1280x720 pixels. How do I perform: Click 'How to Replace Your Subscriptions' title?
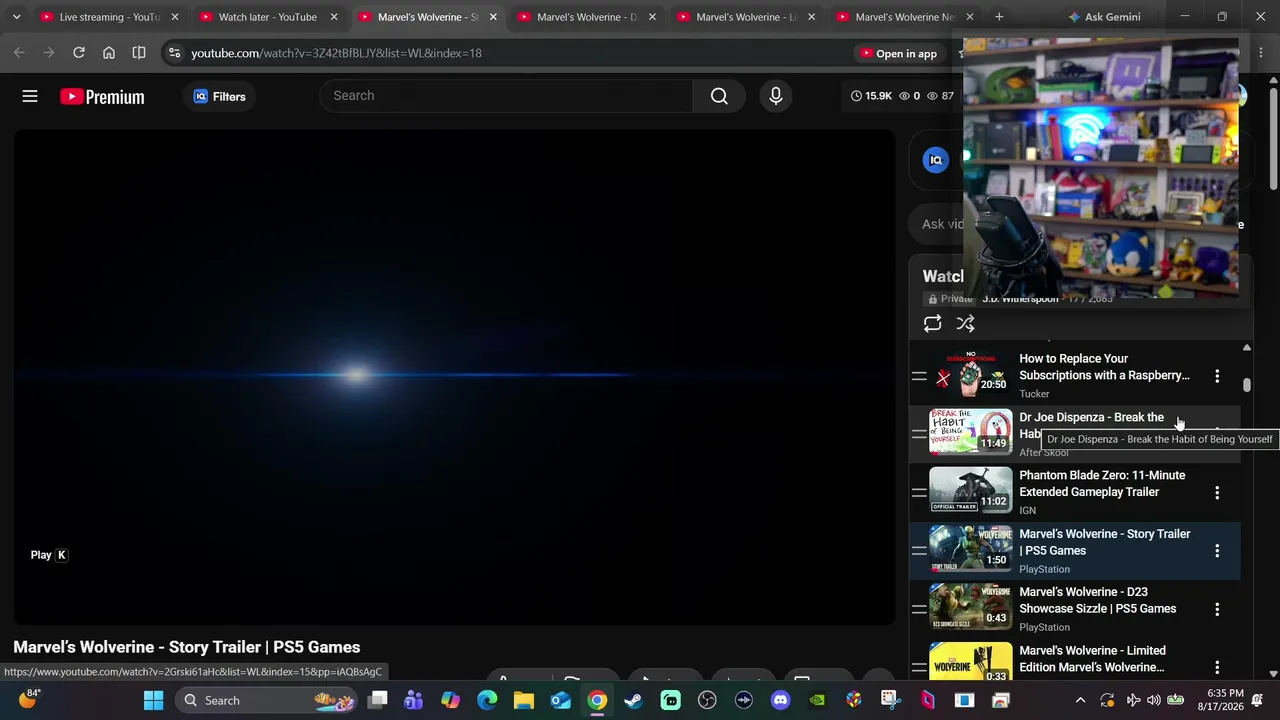[x=1104, y=367]
